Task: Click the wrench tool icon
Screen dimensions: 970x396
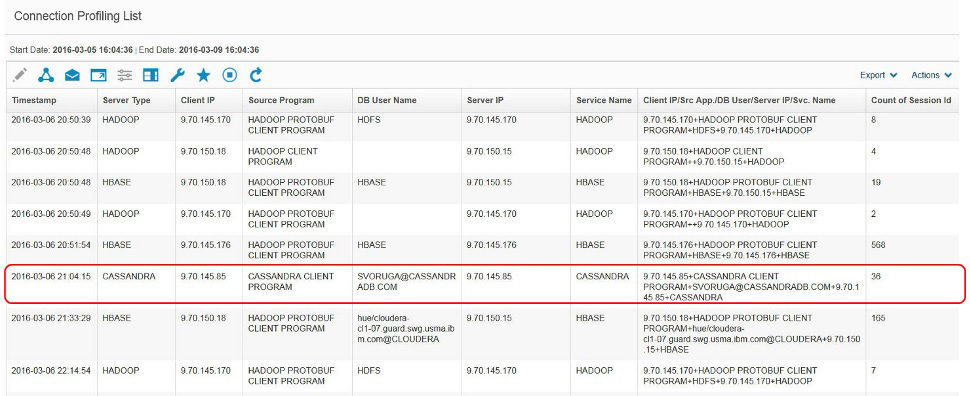Action: [177, 75]
